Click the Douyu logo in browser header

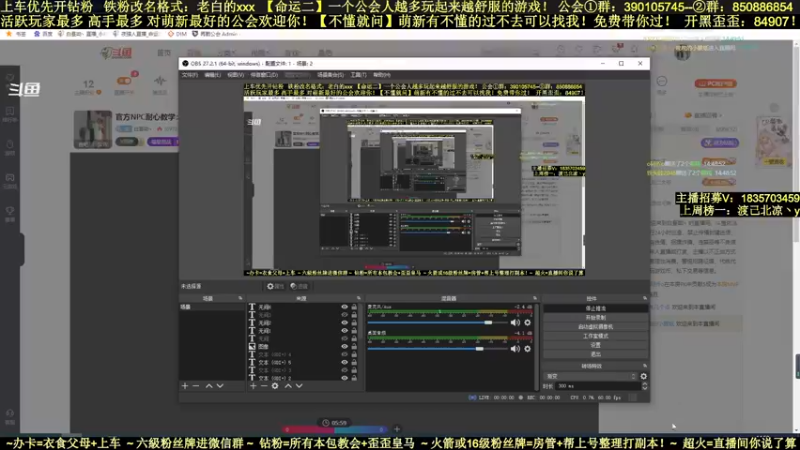pos(117,53)
